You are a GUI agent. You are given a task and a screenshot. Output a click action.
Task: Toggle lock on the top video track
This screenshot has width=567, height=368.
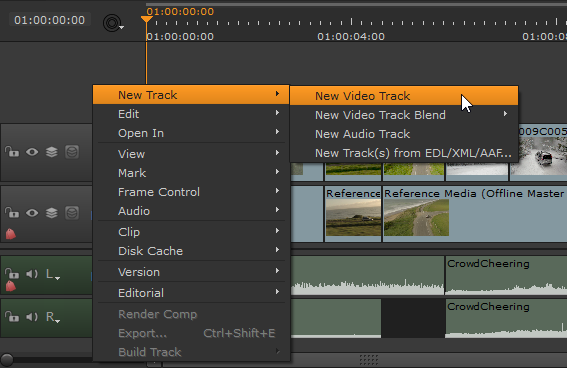point(12,152)
